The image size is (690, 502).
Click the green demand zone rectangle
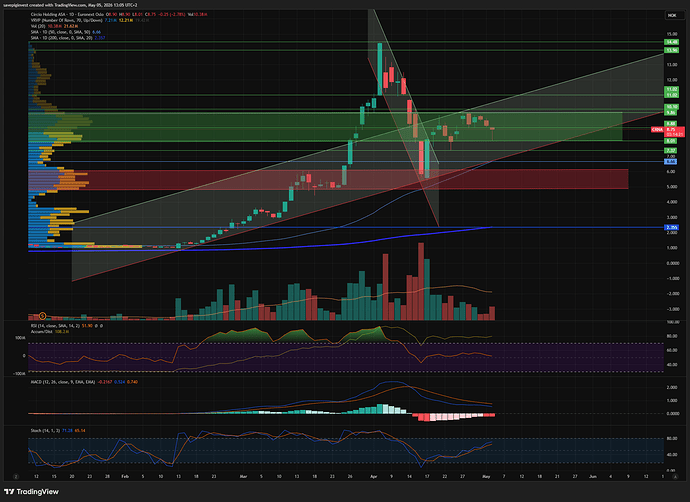(326, 127)
